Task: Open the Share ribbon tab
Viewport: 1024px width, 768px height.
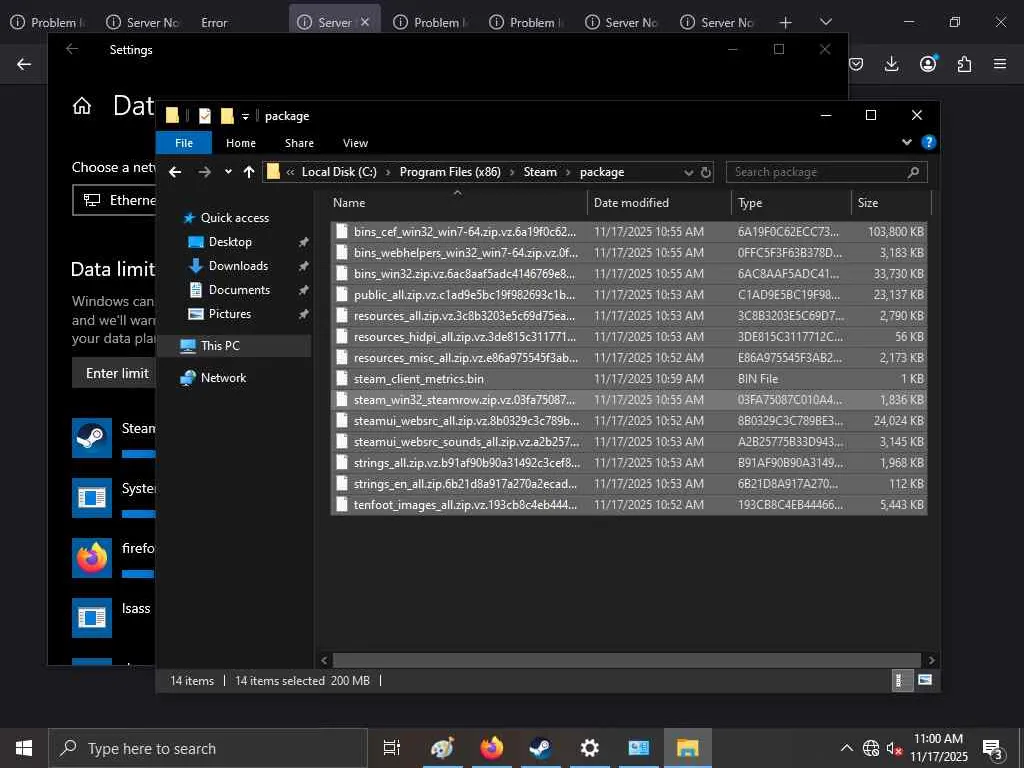Action: tap(299, 143)
